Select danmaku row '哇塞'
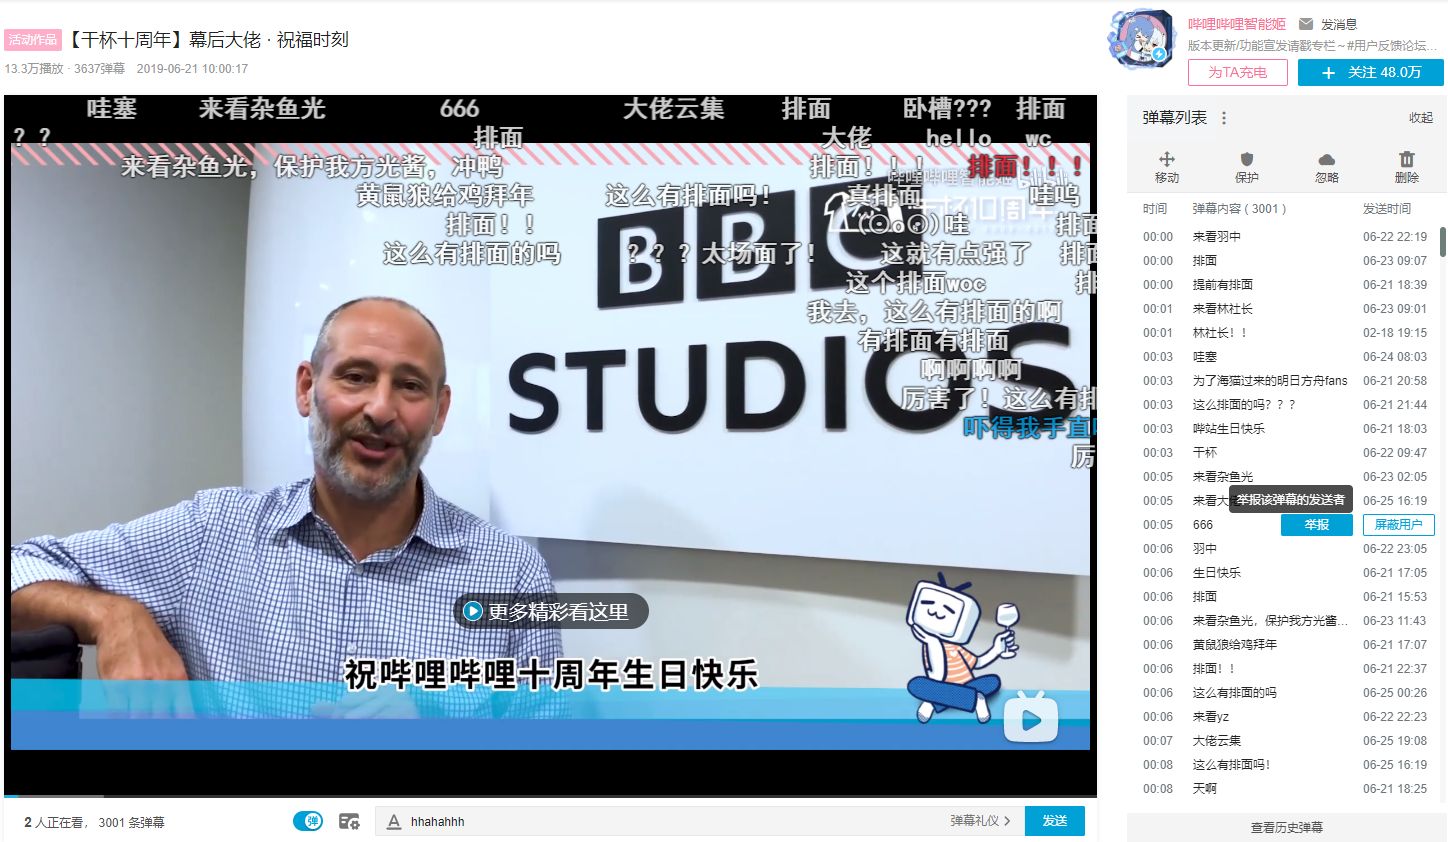 pos(1287,357)
